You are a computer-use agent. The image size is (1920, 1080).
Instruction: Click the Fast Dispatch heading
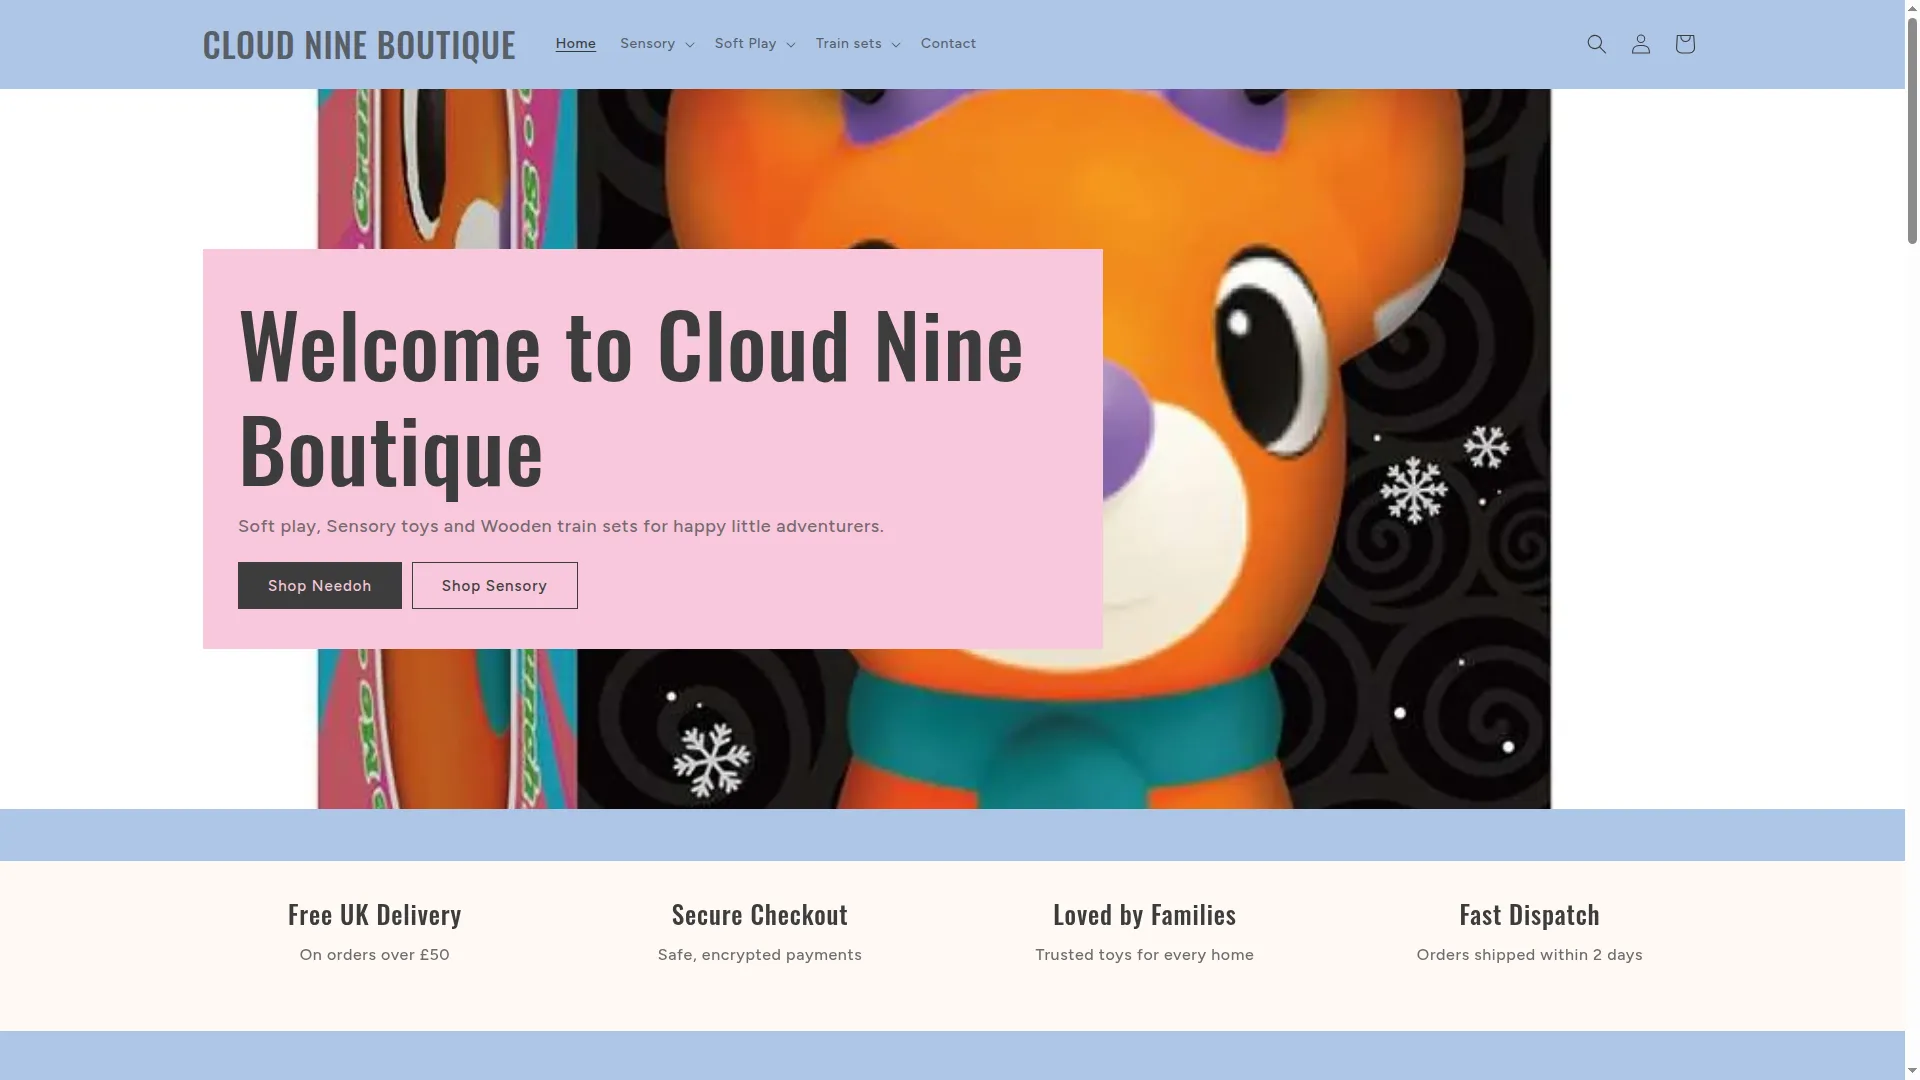(1529, 915)
